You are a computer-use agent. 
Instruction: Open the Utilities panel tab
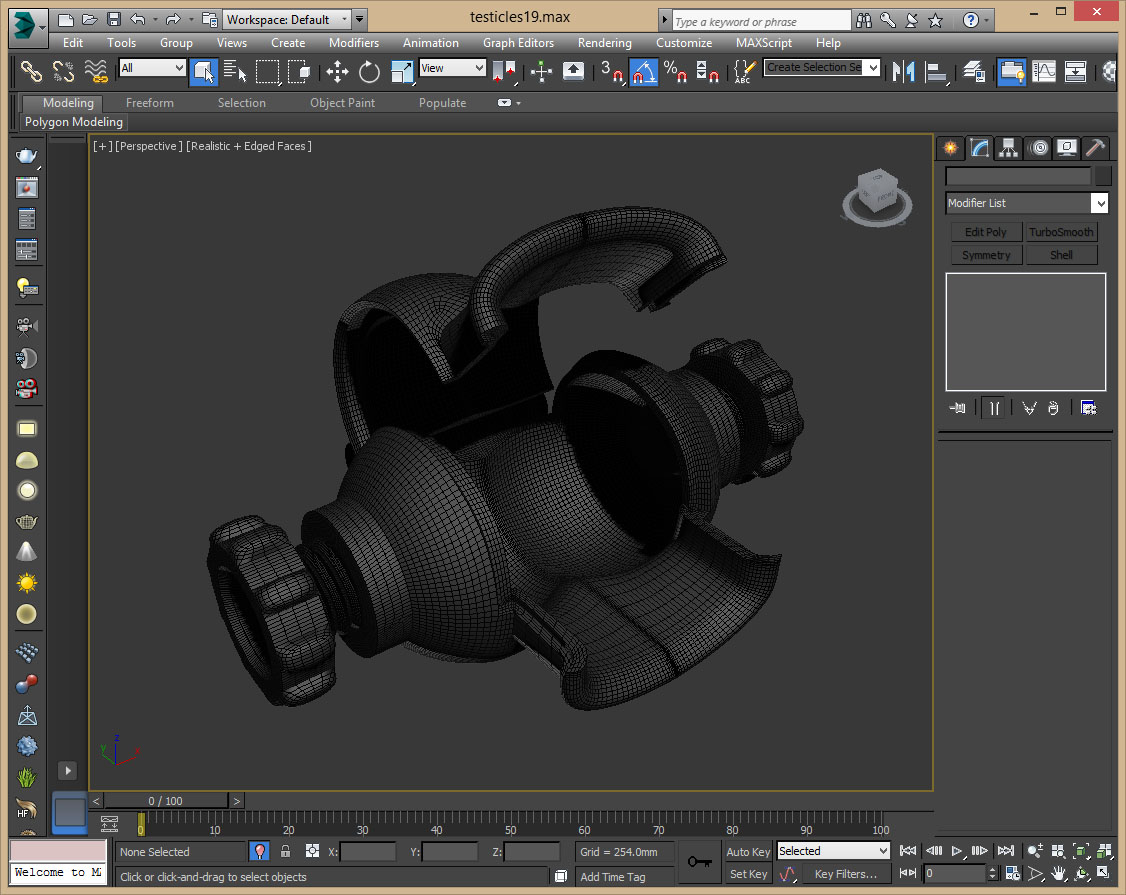click(1096, 148)
